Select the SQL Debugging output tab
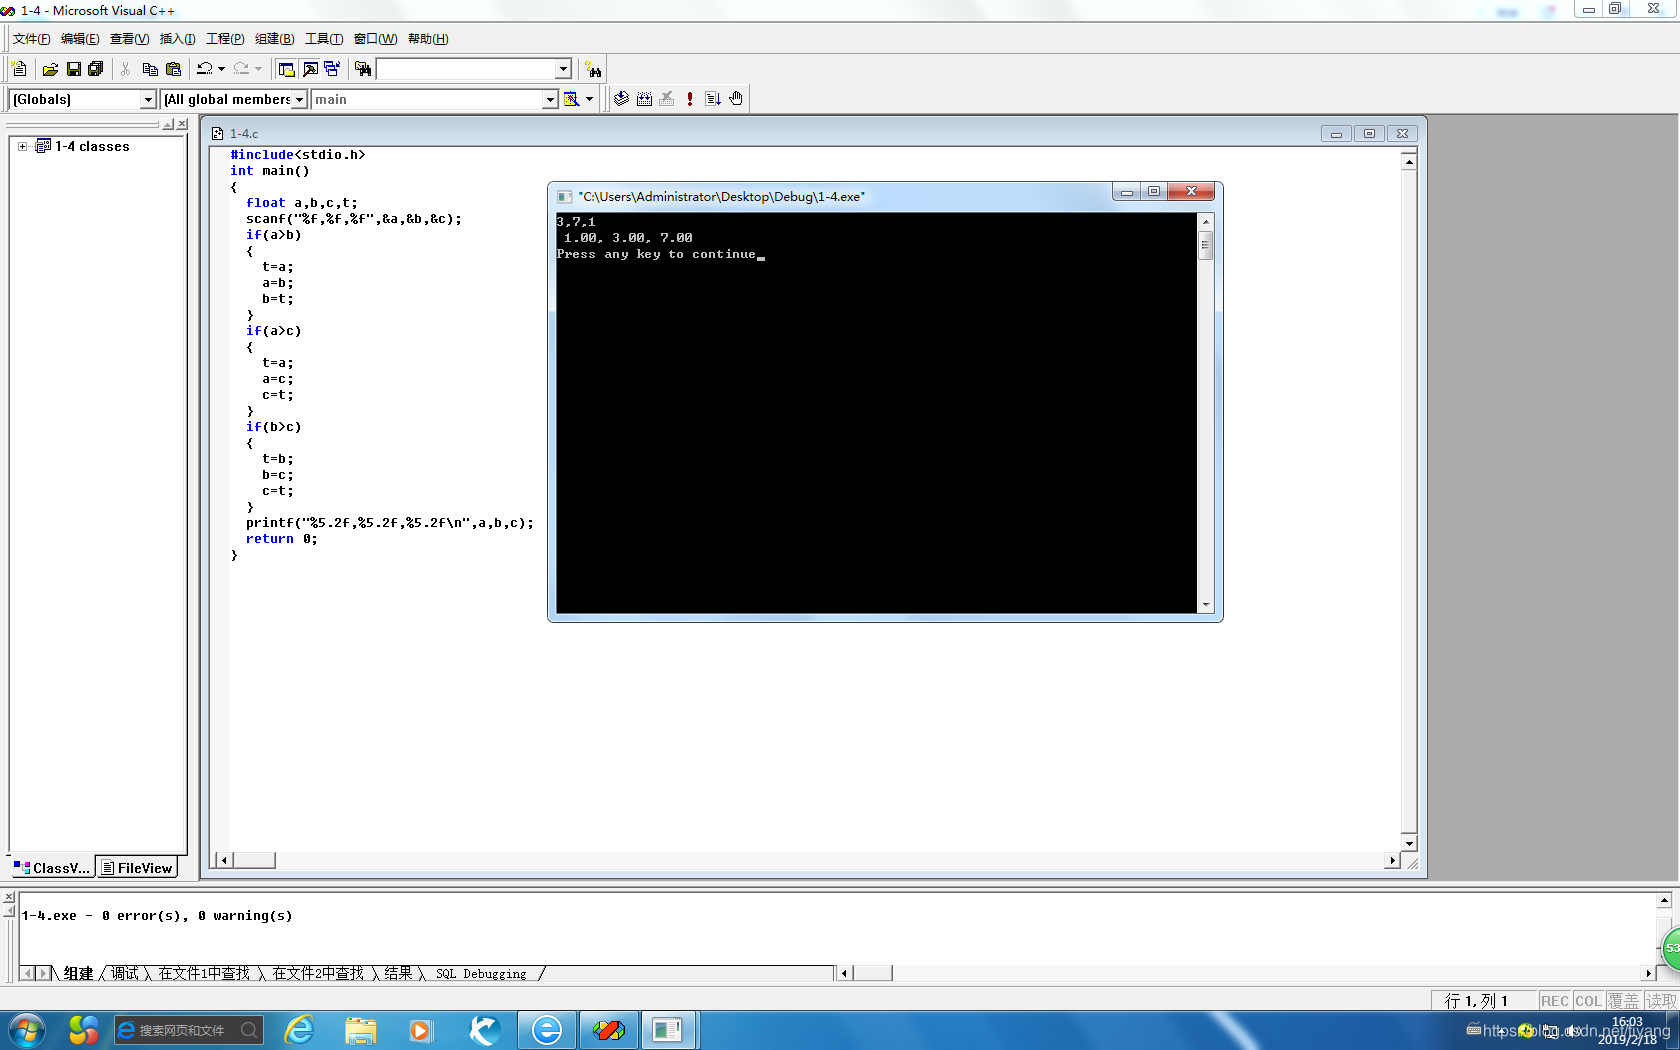Screen dimensions: 1680x1050 click(x=481, y=973)
